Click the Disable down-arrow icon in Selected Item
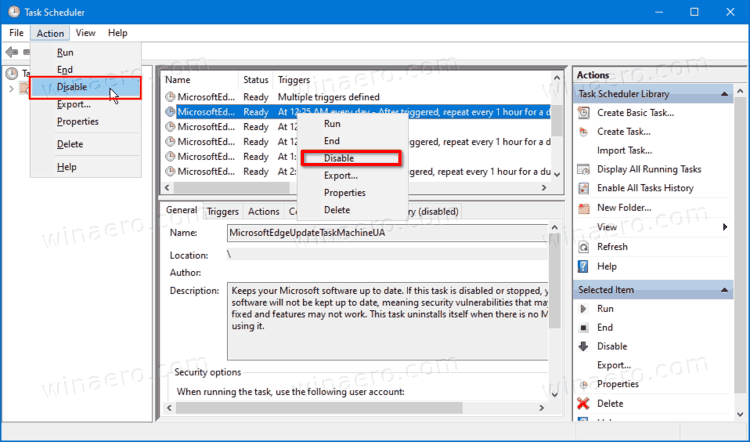Screen dimensions: 750x442 [x=584, y=346]
